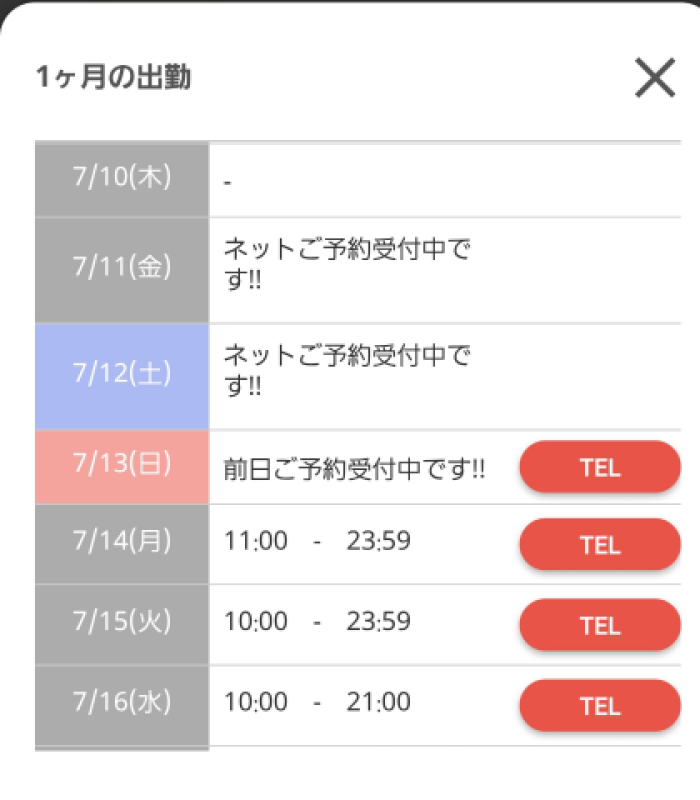Viewport: 700px width, 800px height.
Task: Click the dash entry for 7/10
Action: [228, 182]
